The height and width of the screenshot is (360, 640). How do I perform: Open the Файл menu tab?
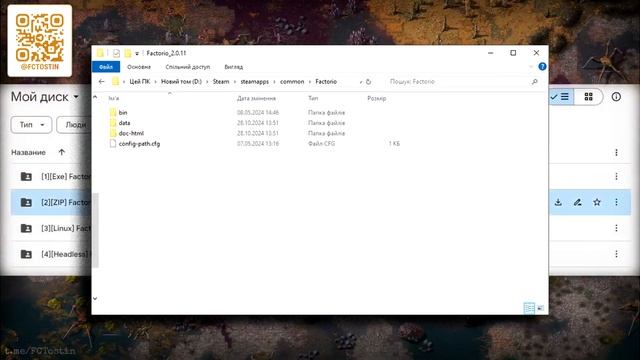(x=106, y=67)
